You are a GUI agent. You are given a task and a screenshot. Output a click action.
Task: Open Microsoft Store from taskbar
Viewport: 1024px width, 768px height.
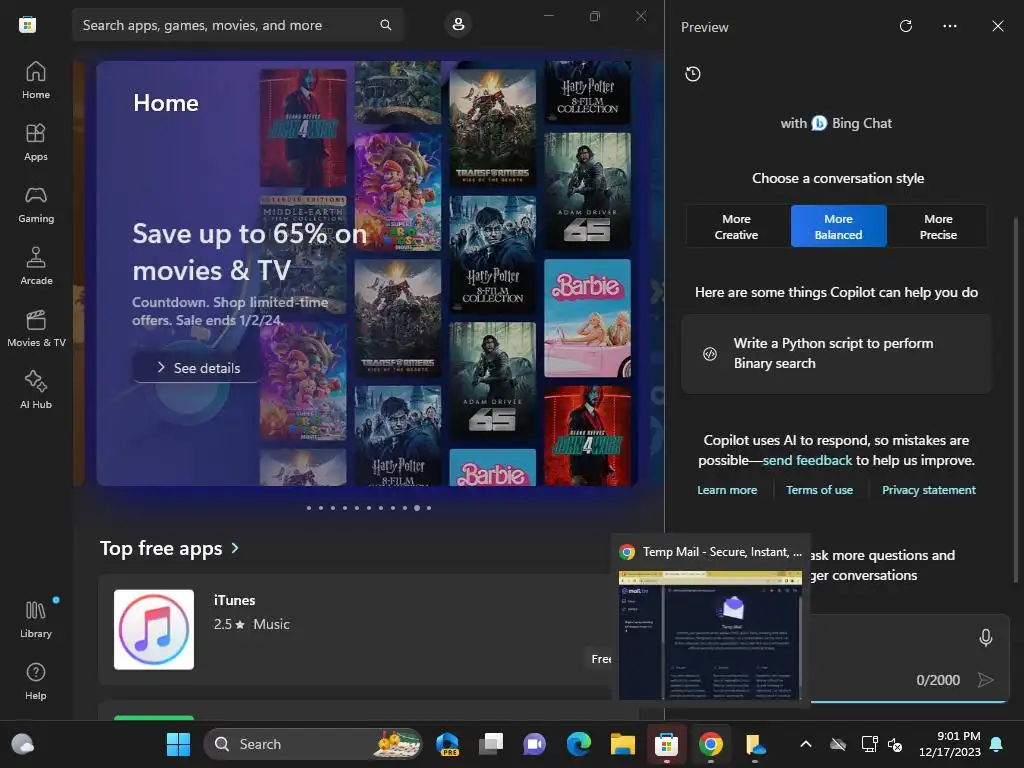click(x=666, y=744)
